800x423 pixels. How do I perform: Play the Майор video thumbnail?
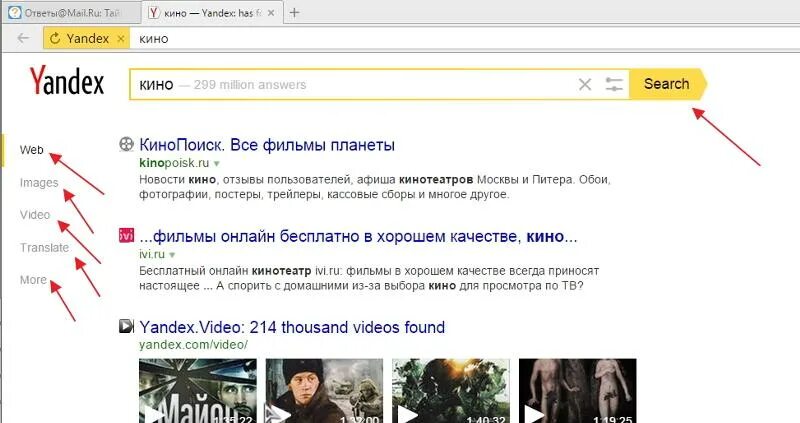tap(198, 391)
